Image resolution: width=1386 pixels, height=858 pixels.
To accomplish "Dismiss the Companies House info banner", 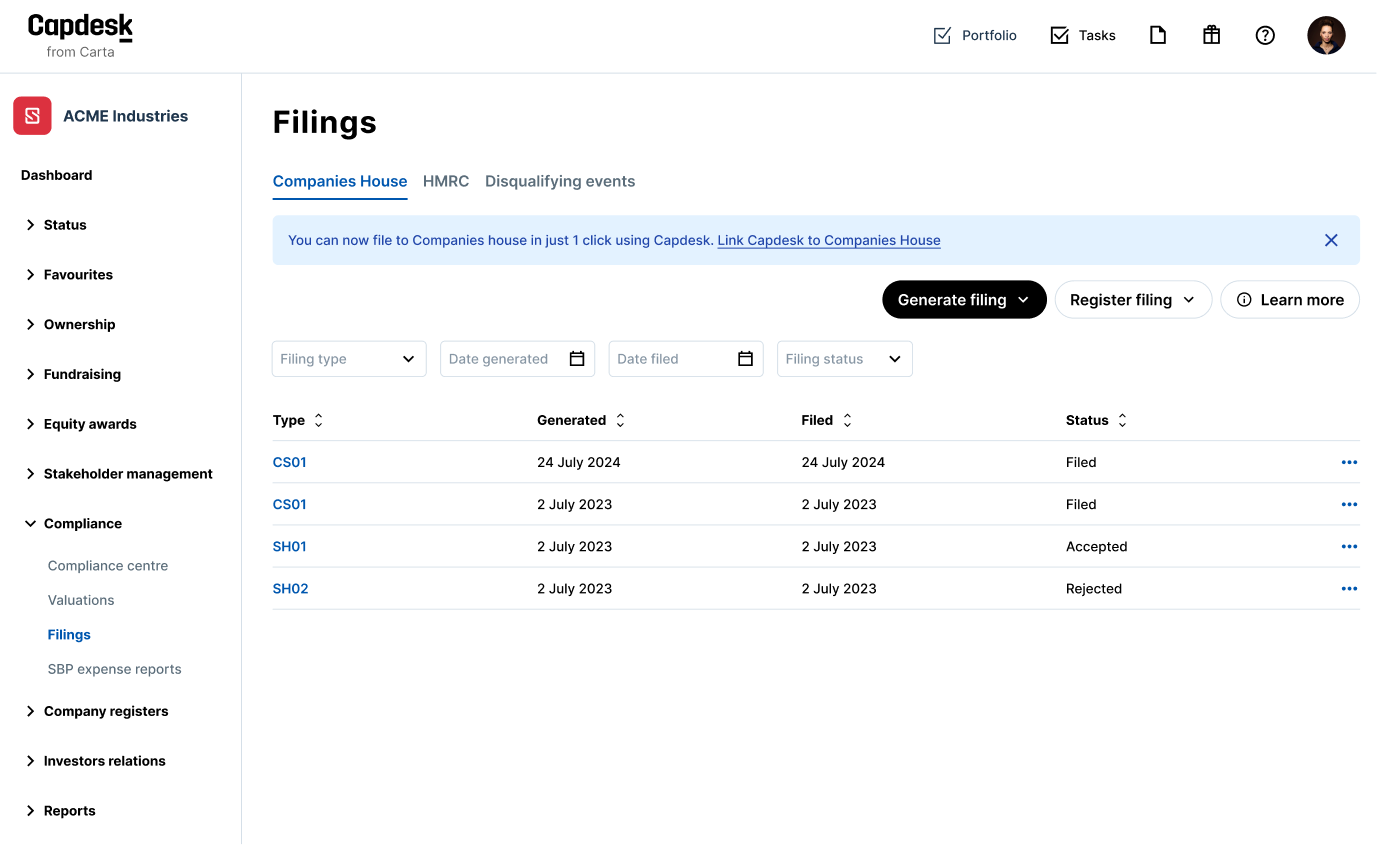I will coord(1331,240).
